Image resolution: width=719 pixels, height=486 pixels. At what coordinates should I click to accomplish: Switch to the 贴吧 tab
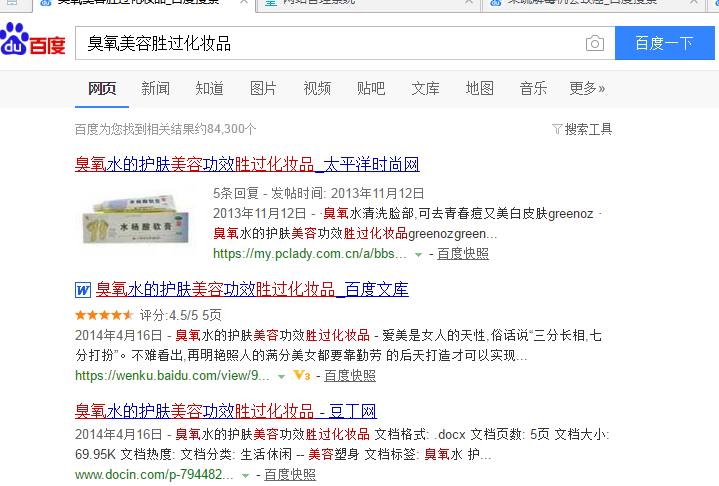(371, 88)
